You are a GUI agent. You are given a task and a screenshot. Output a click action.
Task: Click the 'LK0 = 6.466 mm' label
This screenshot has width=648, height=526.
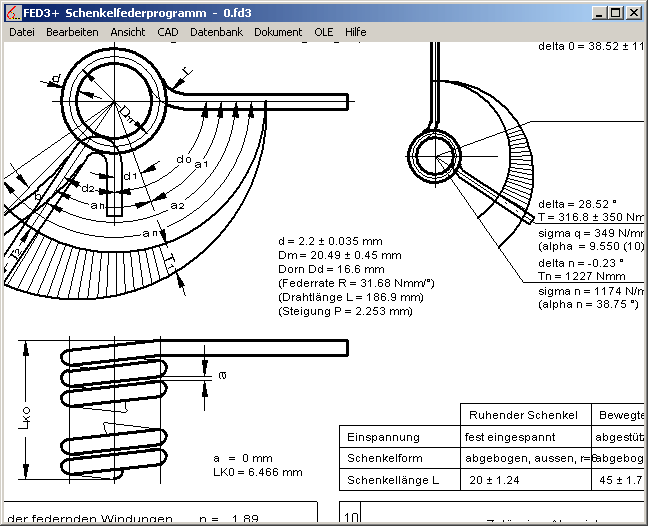tap(254, 470)
